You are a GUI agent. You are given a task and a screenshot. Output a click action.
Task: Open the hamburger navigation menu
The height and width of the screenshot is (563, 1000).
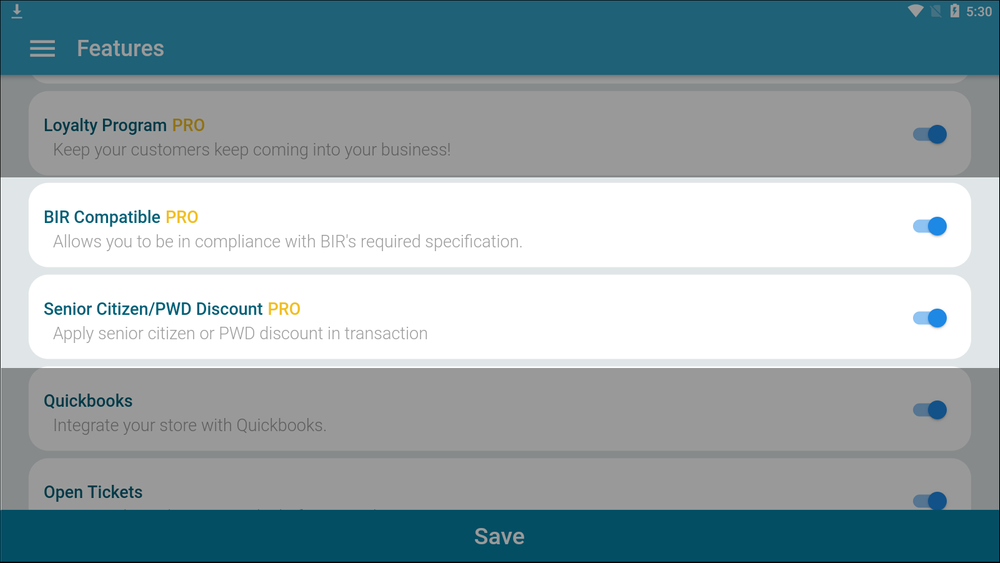click(42, 49)
